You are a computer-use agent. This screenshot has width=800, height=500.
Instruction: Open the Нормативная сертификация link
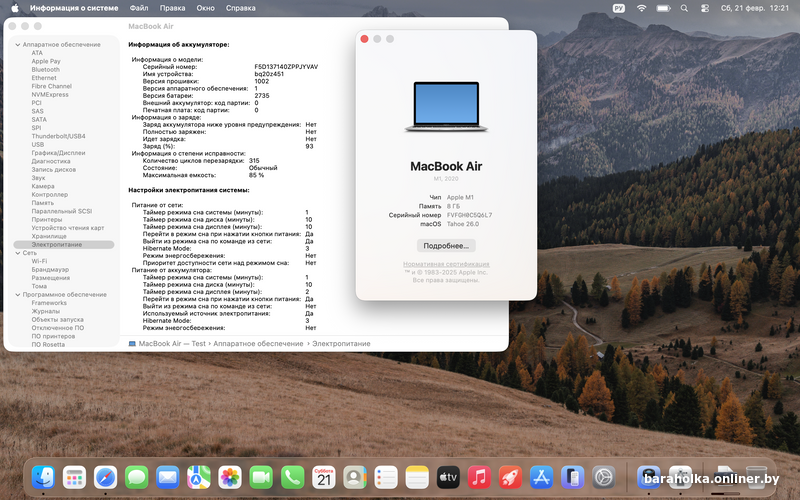point(446,264)
